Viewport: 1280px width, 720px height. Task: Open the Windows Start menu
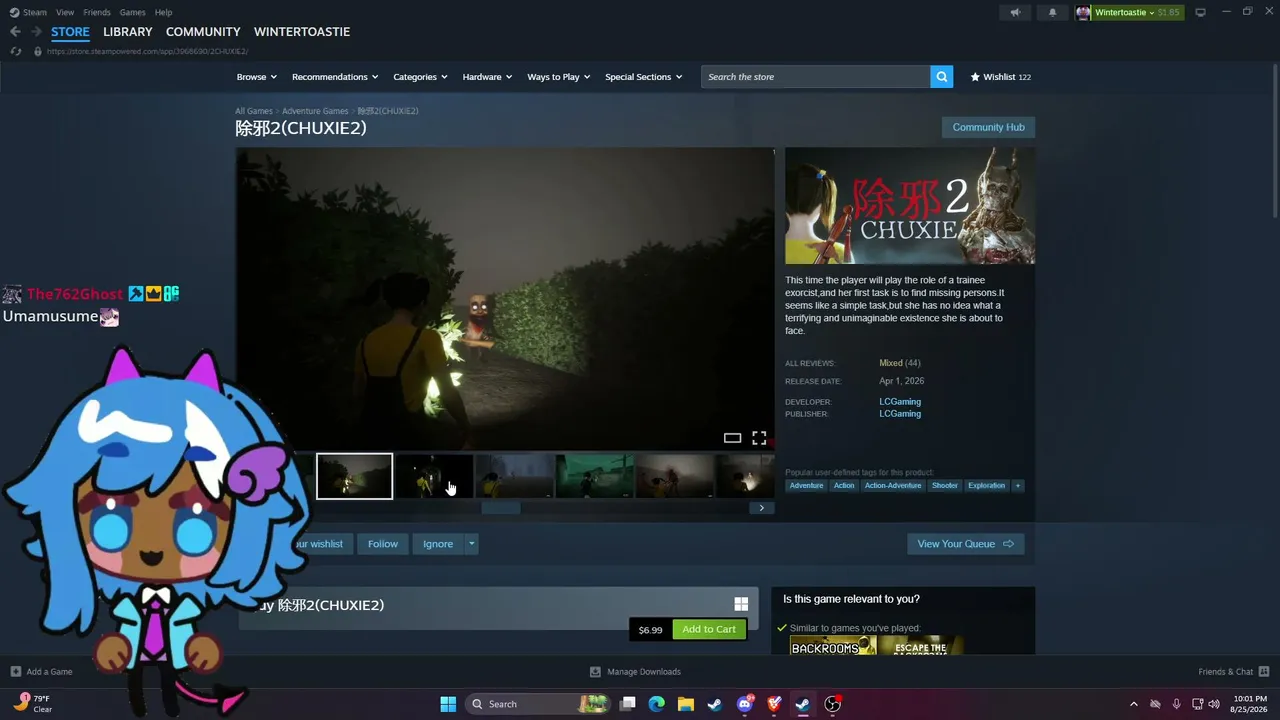point(448,704)
